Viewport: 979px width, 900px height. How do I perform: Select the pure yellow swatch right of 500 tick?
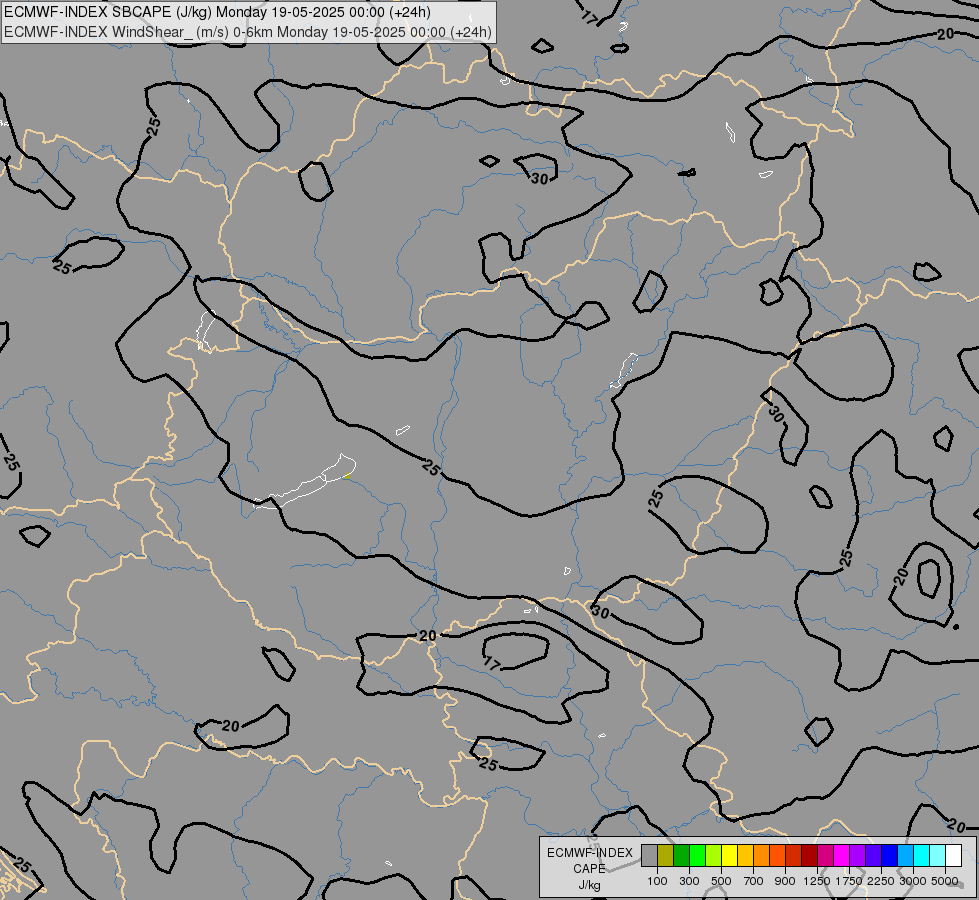point(729,855)
